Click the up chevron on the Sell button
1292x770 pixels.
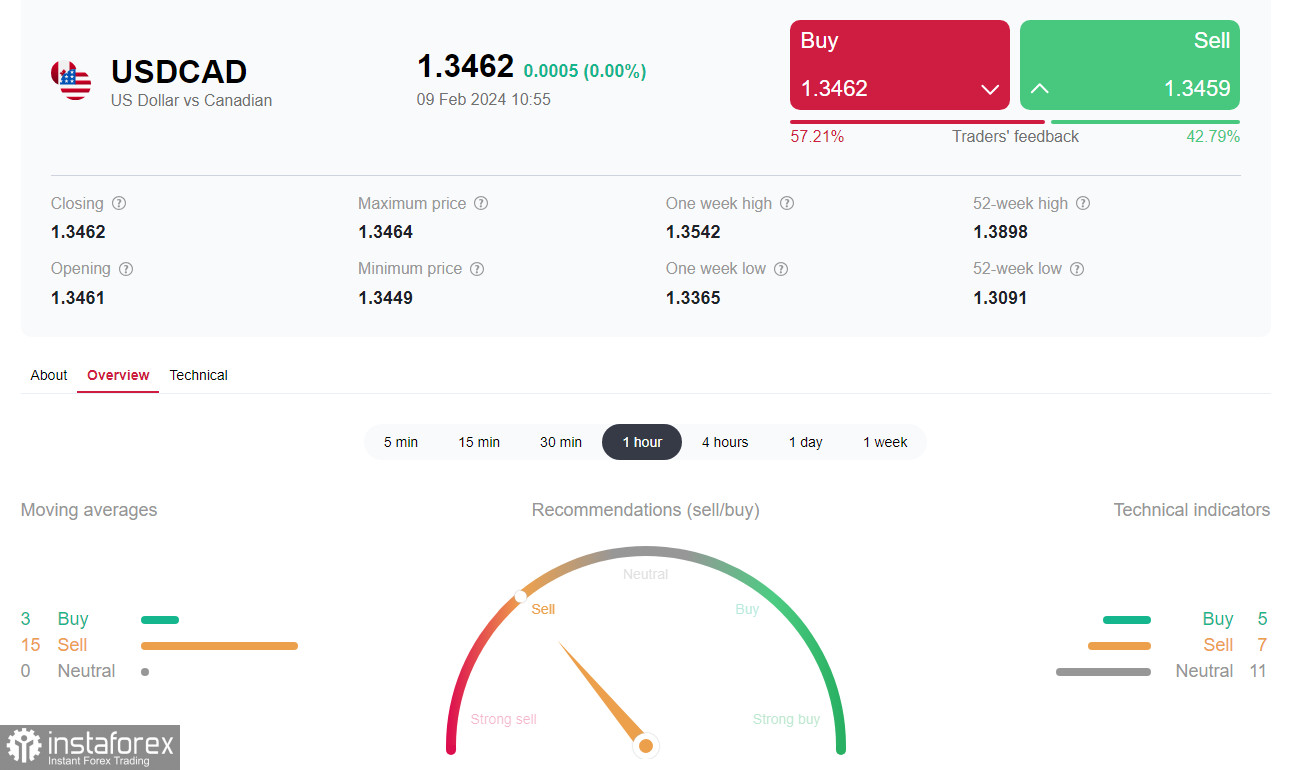(x=1039, y=89)
